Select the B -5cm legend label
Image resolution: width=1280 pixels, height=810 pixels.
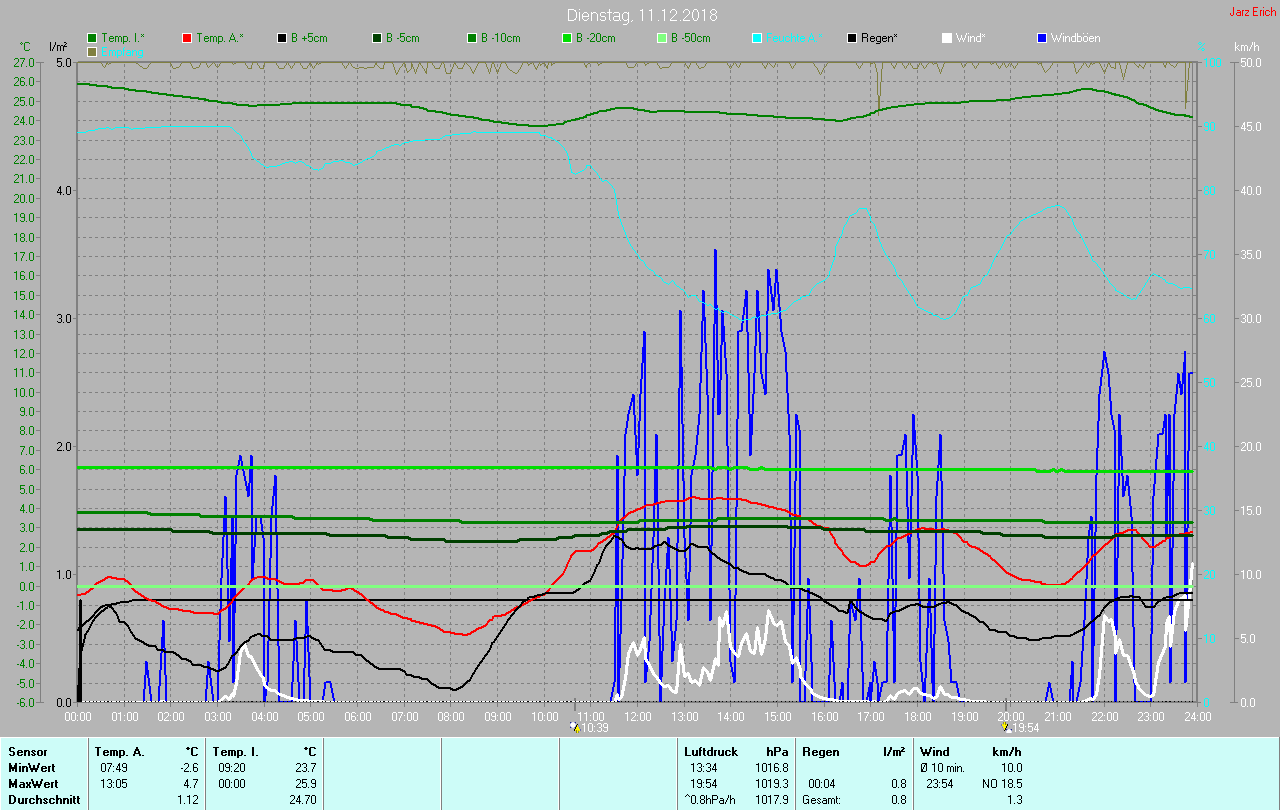pos(403,38)
